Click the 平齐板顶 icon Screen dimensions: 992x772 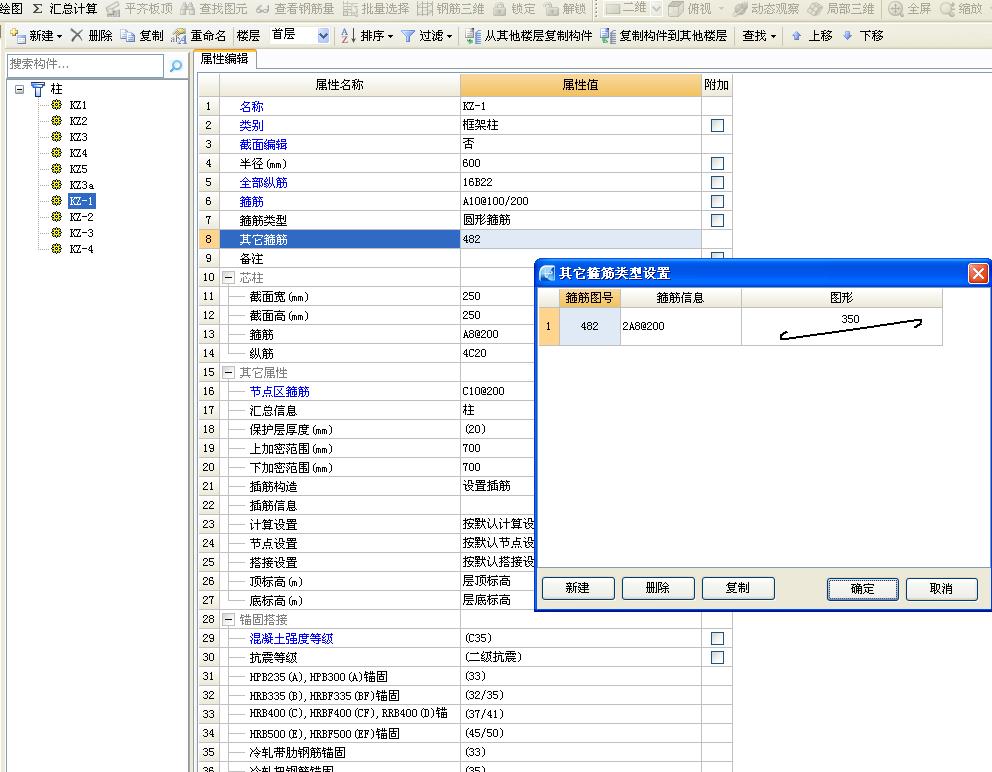click(x=113, y=9)
